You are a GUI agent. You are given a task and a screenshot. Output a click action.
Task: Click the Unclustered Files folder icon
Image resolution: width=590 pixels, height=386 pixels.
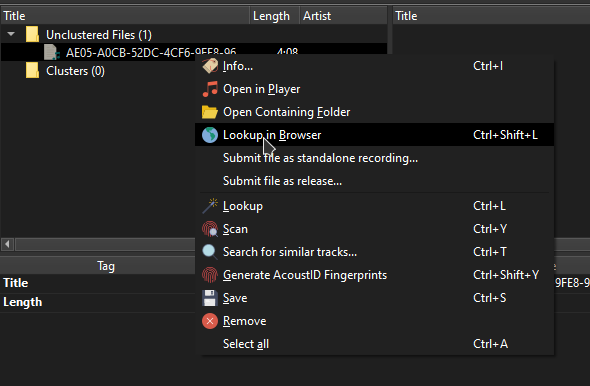click(x=32, y=34)
